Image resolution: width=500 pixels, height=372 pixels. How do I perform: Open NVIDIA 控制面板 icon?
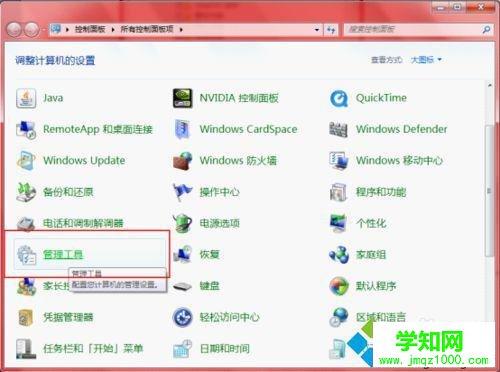click(182, 98)
